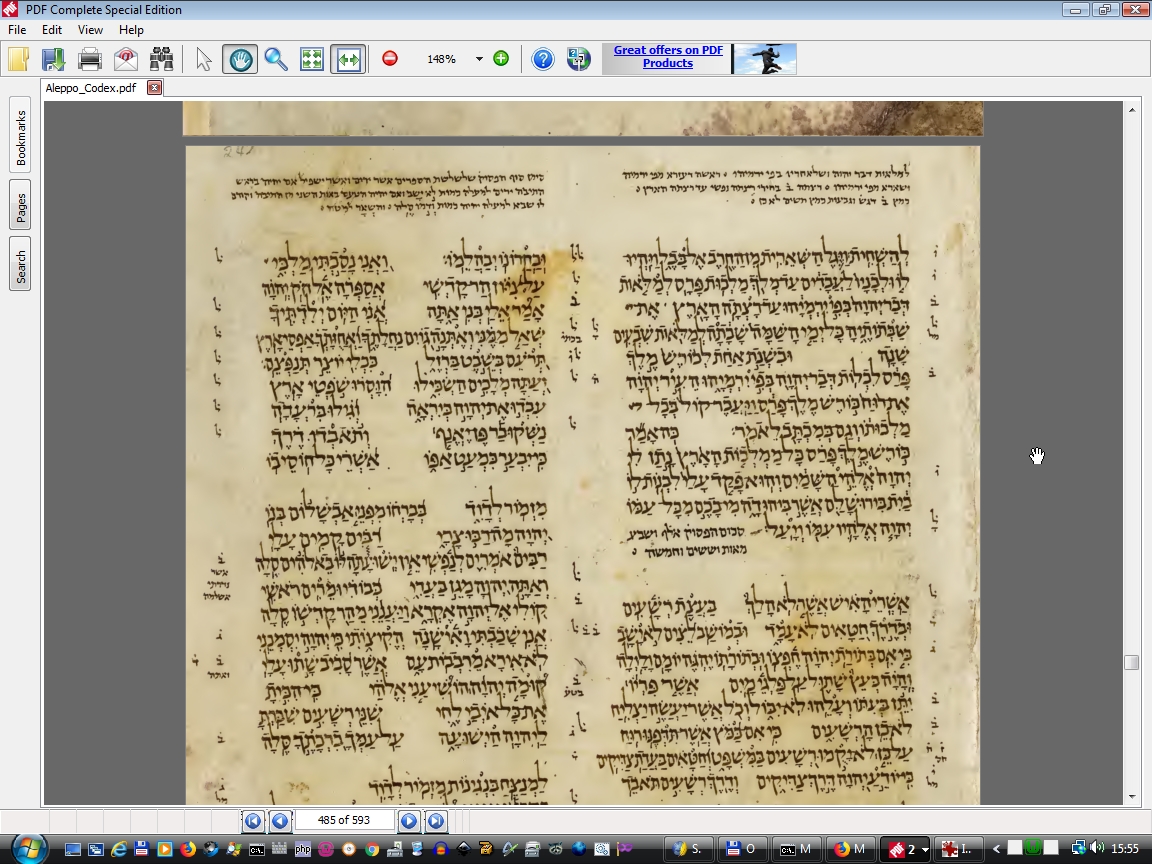Toggle the Fit Width view button
The image size is (1152, 864).
click(x=348, y=59)
